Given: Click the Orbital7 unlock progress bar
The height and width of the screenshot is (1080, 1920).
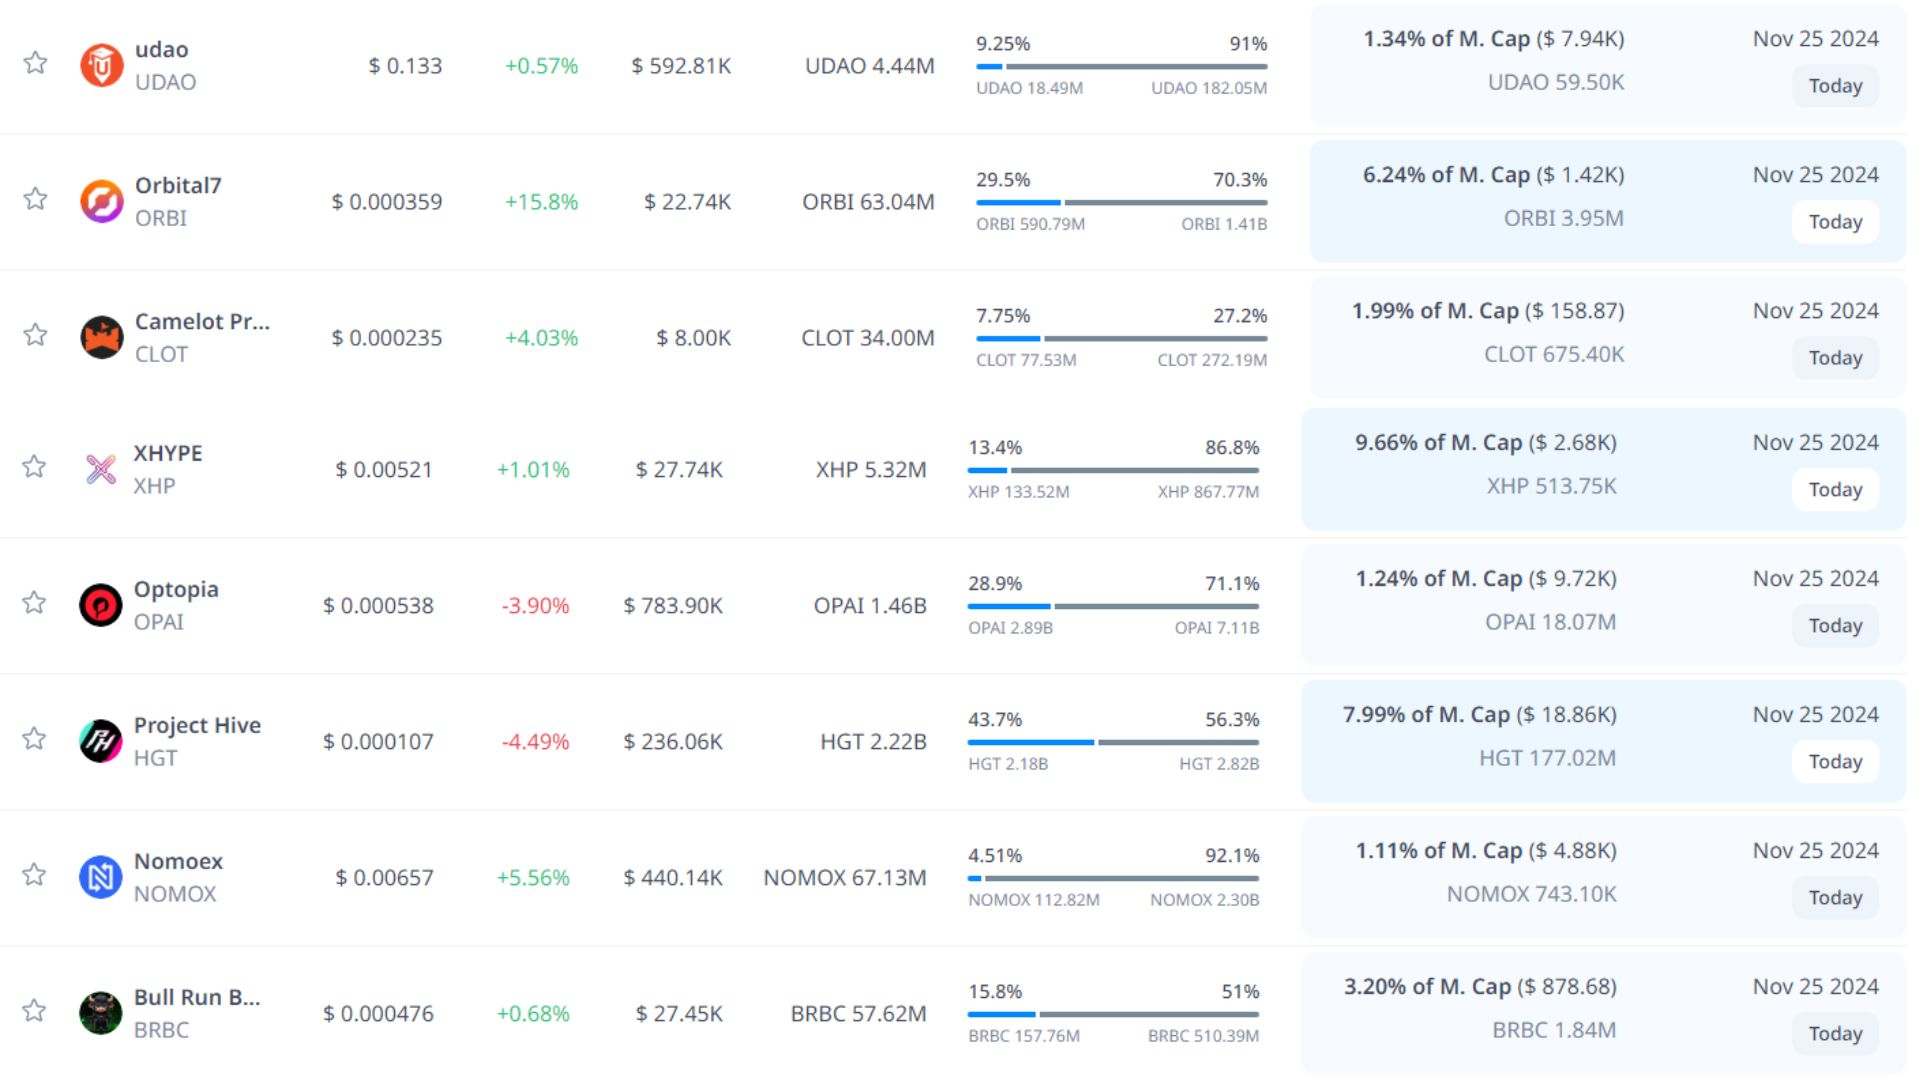Looking at the screenshot, I should (1121, 202).
